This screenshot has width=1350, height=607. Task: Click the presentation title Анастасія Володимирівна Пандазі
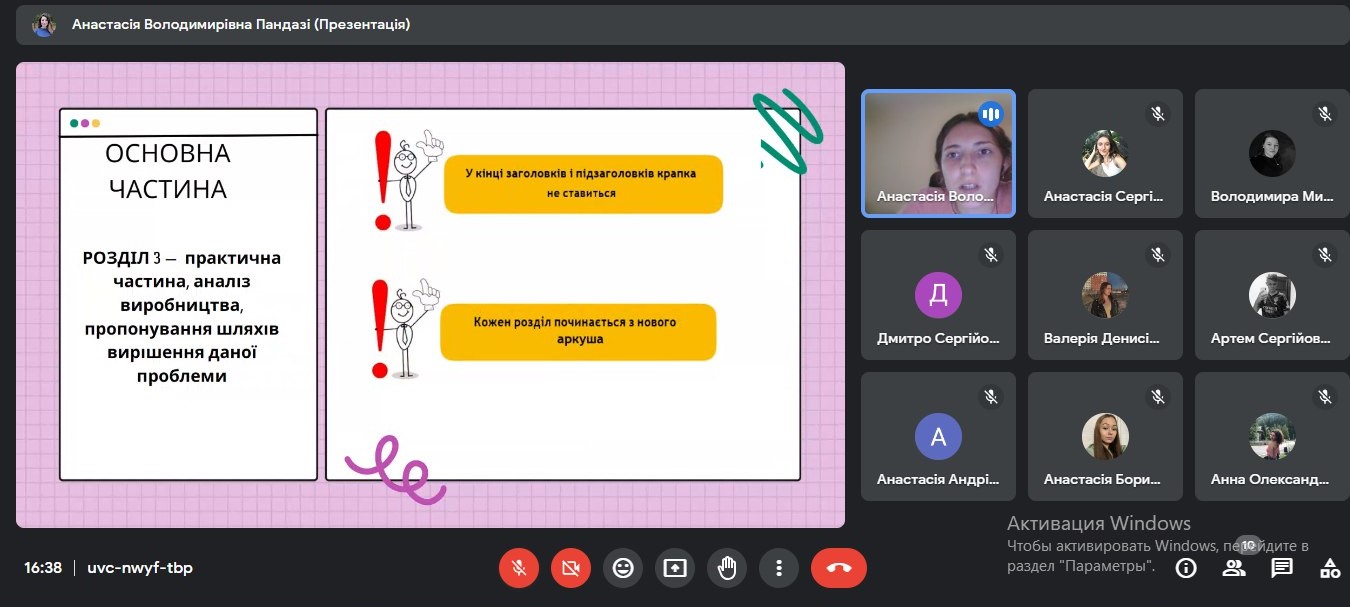pyautogui.click(x=240, y=24)
